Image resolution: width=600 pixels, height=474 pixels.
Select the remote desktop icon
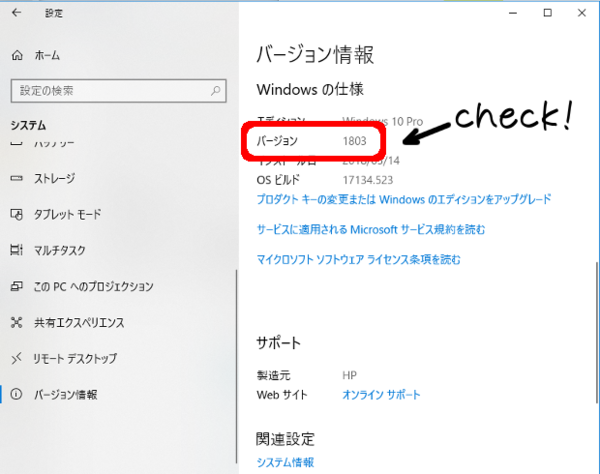tap(16, 358)
